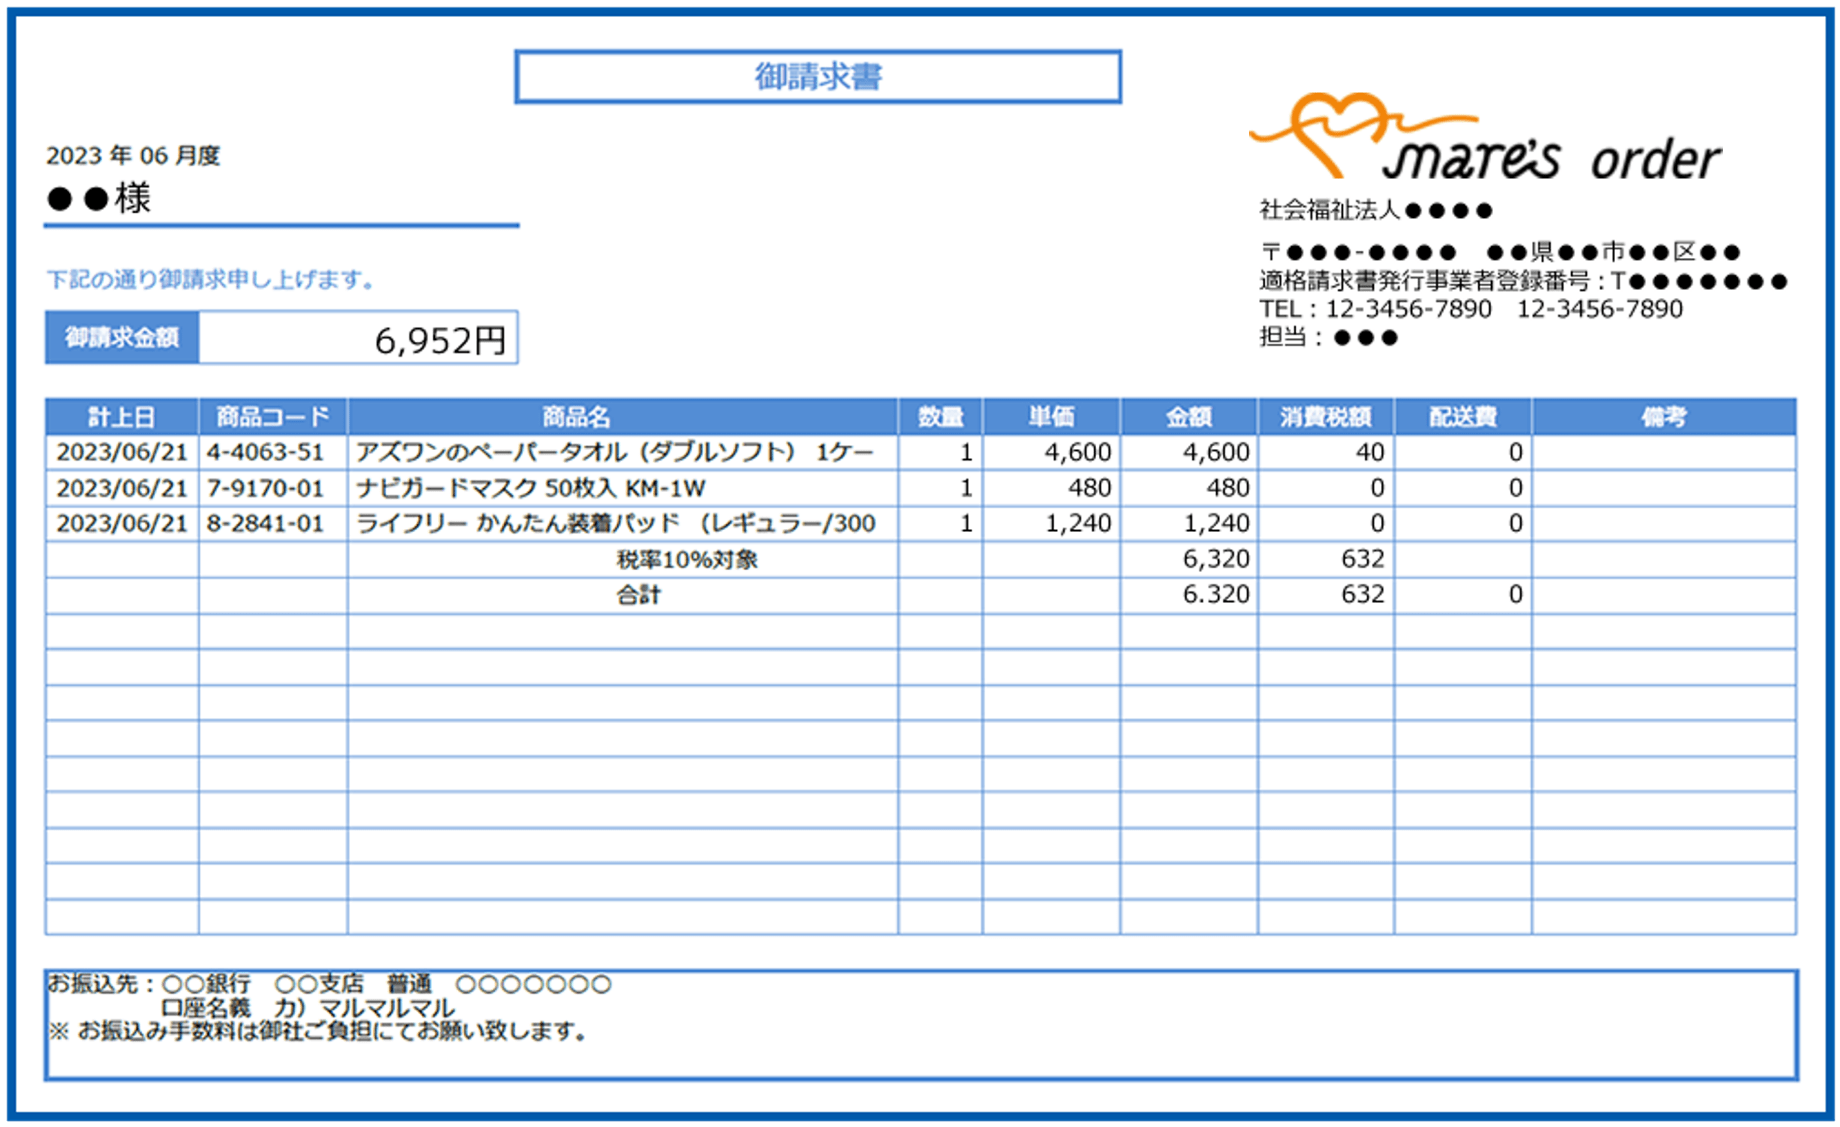Click the ●●様 customer name
Screen dimensions: 1840x1127
tap(98, 198)
